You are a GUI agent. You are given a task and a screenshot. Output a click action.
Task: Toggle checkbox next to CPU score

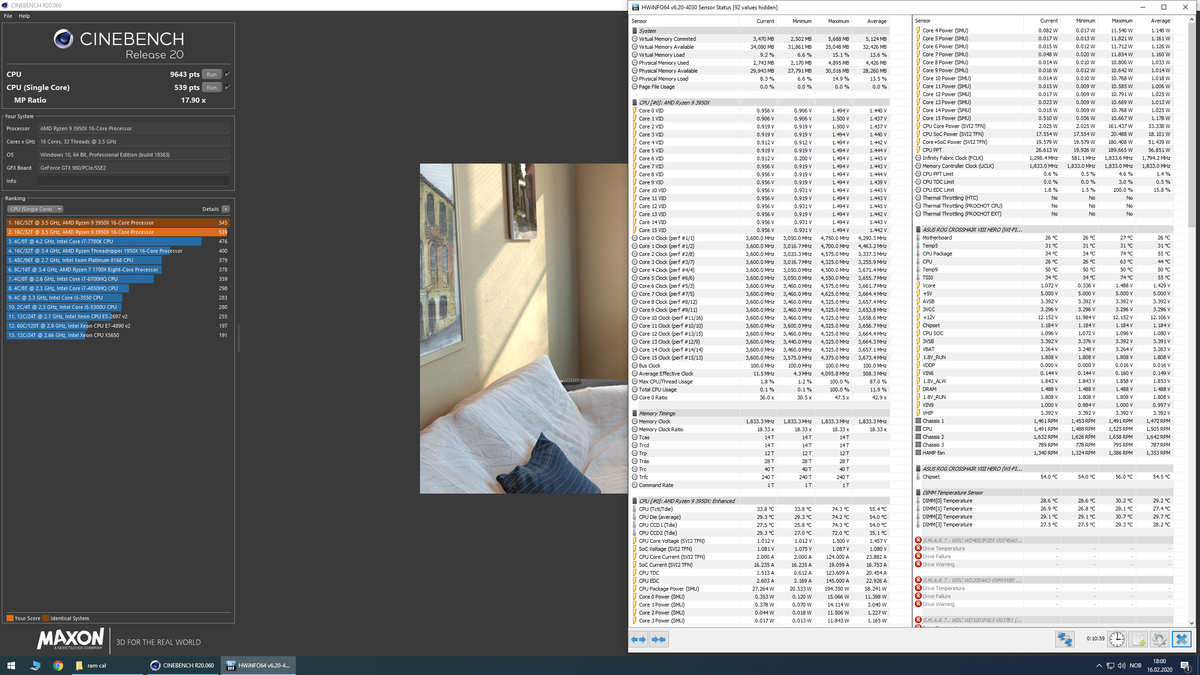tap(227, 74)
